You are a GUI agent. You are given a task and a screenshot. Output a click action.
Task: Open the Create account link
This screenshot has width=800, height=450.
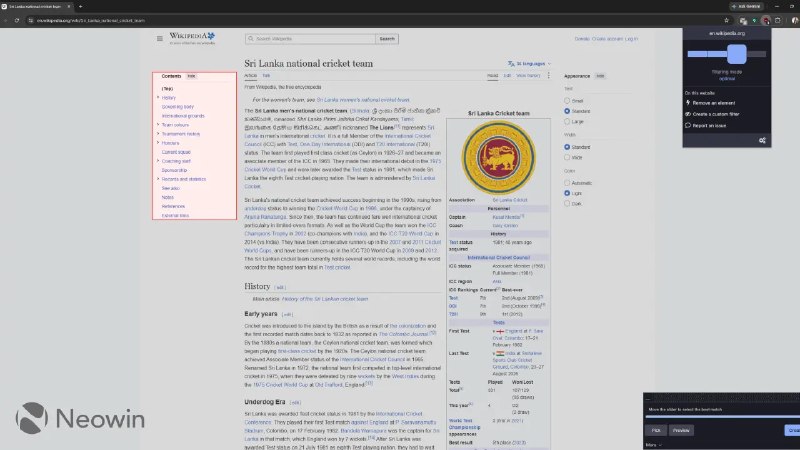pos(607,39)
